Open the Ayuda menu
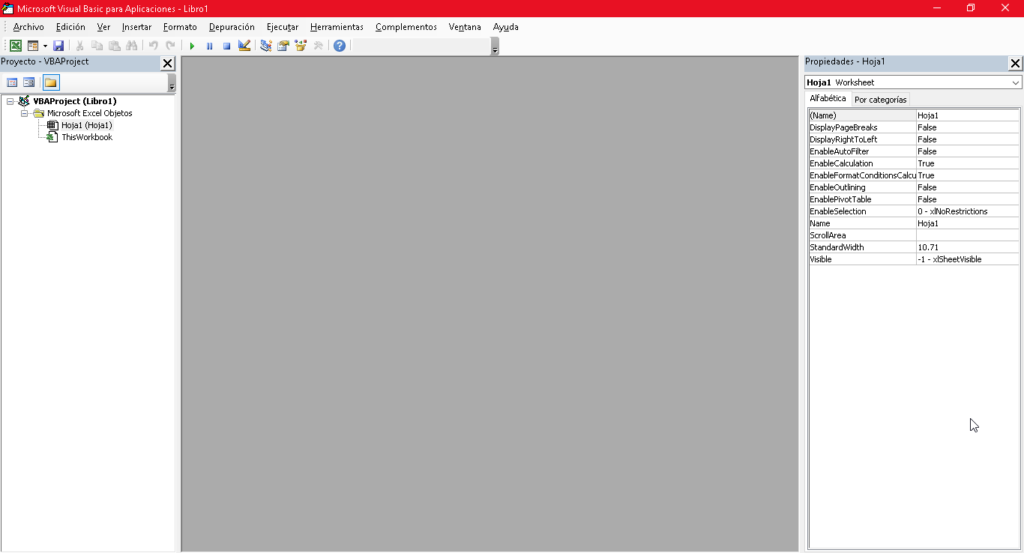The height and width of the screenshot is (553, 1024). click(x=505, y=27)
